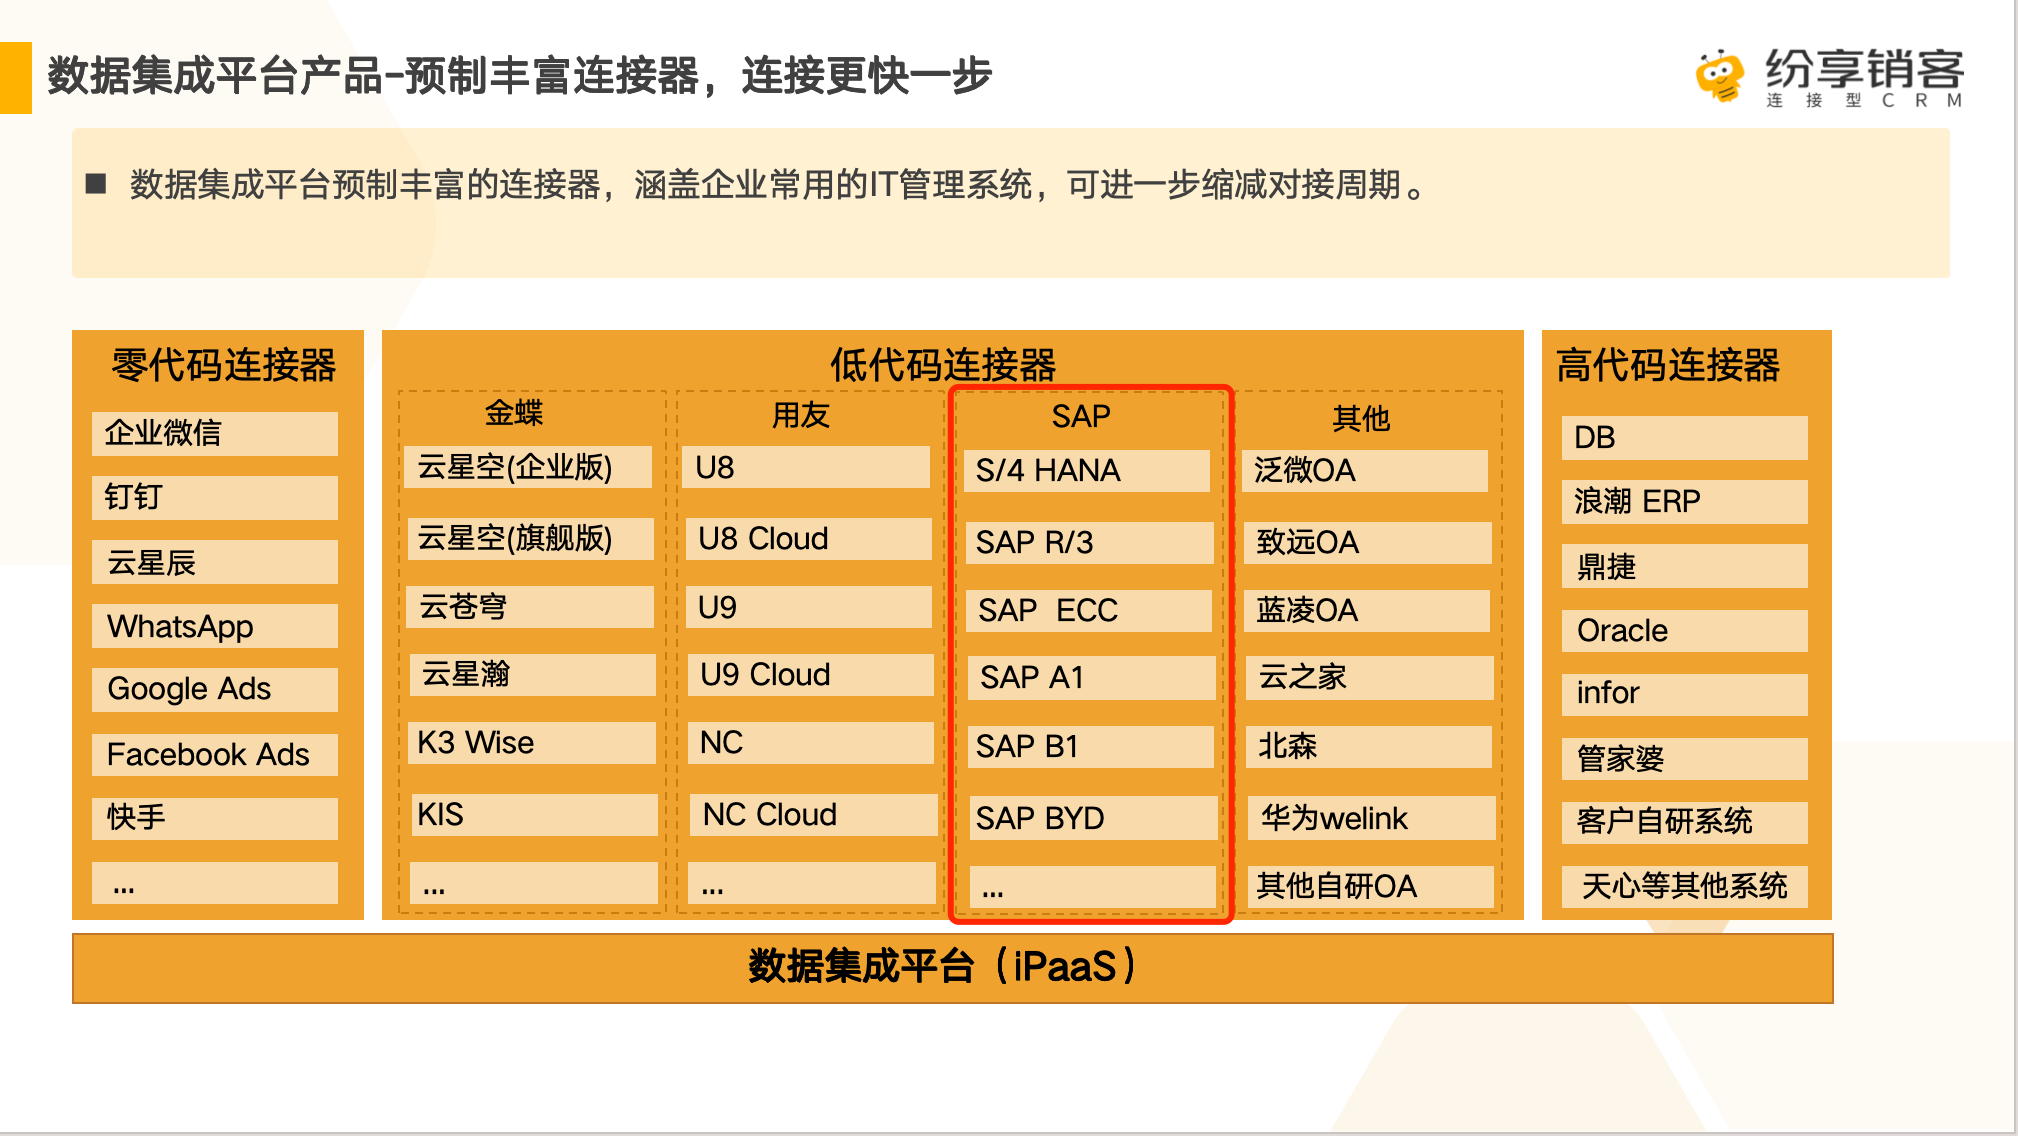Click the KIS connector box
The width and height of the screenshot is (2018, 1136).
pyautogui.click(x=534, y=814)
